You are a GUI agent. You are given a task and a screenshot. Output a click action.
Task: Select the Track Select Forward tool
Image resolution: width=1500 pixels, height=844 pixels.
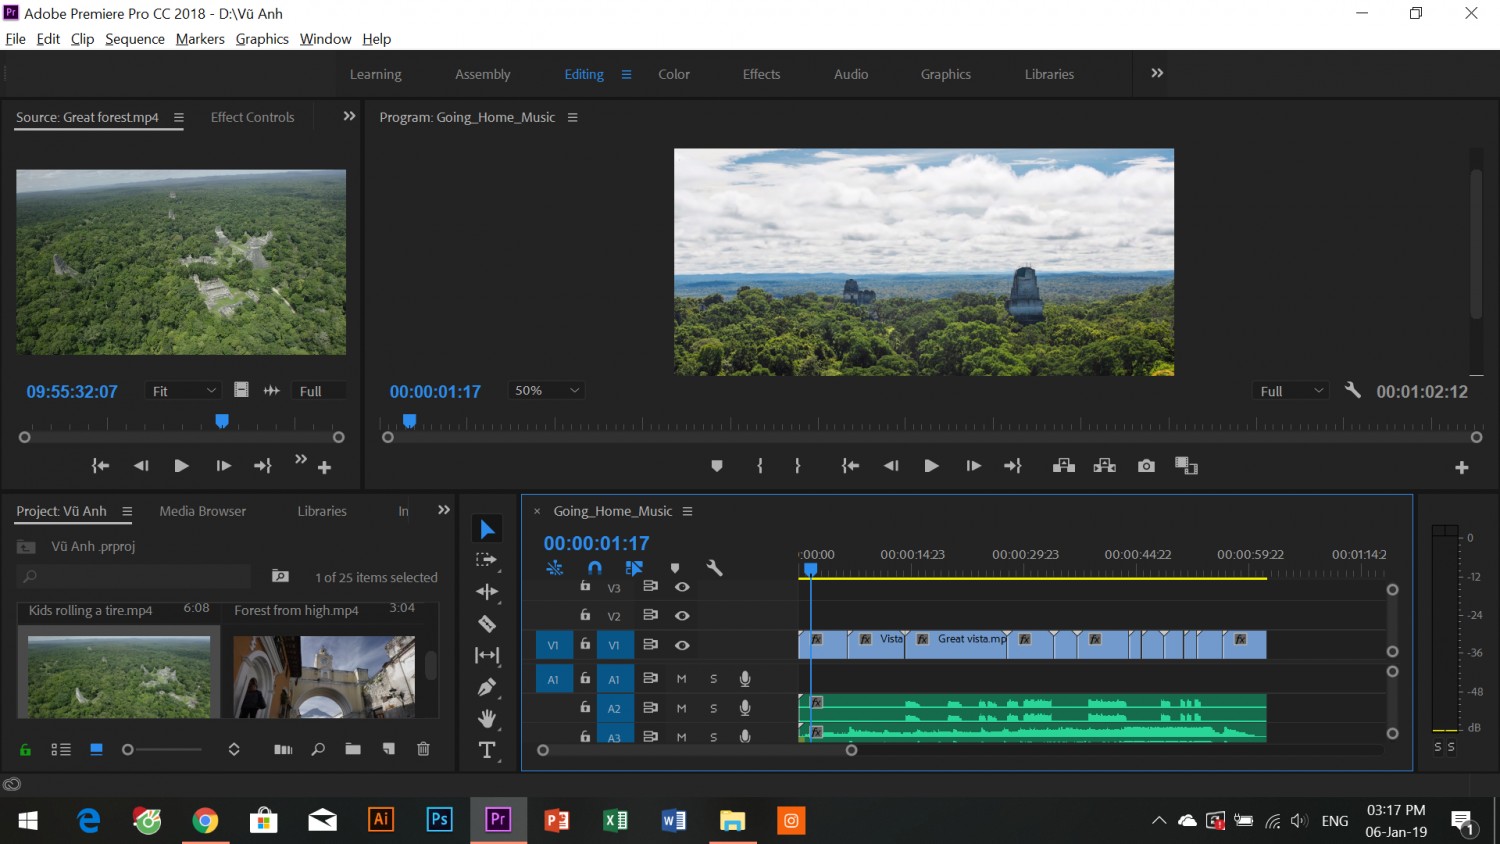pos(487,560)
